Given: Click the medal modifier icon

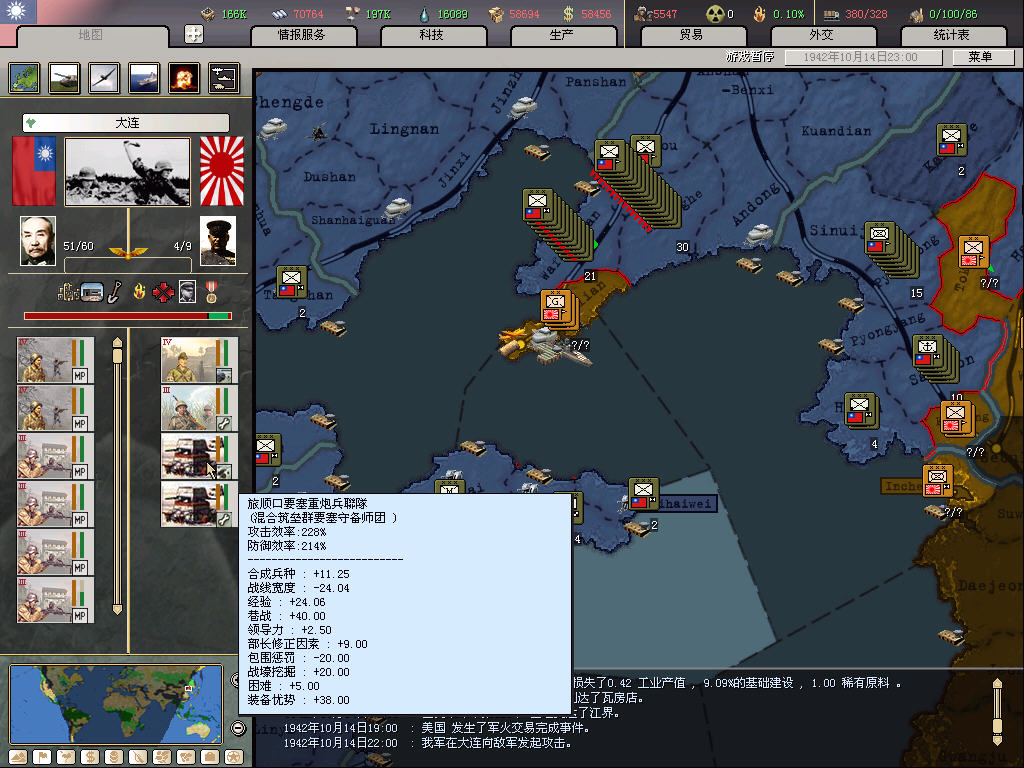Looking at the screenshot, I should [x=211, y=292].
